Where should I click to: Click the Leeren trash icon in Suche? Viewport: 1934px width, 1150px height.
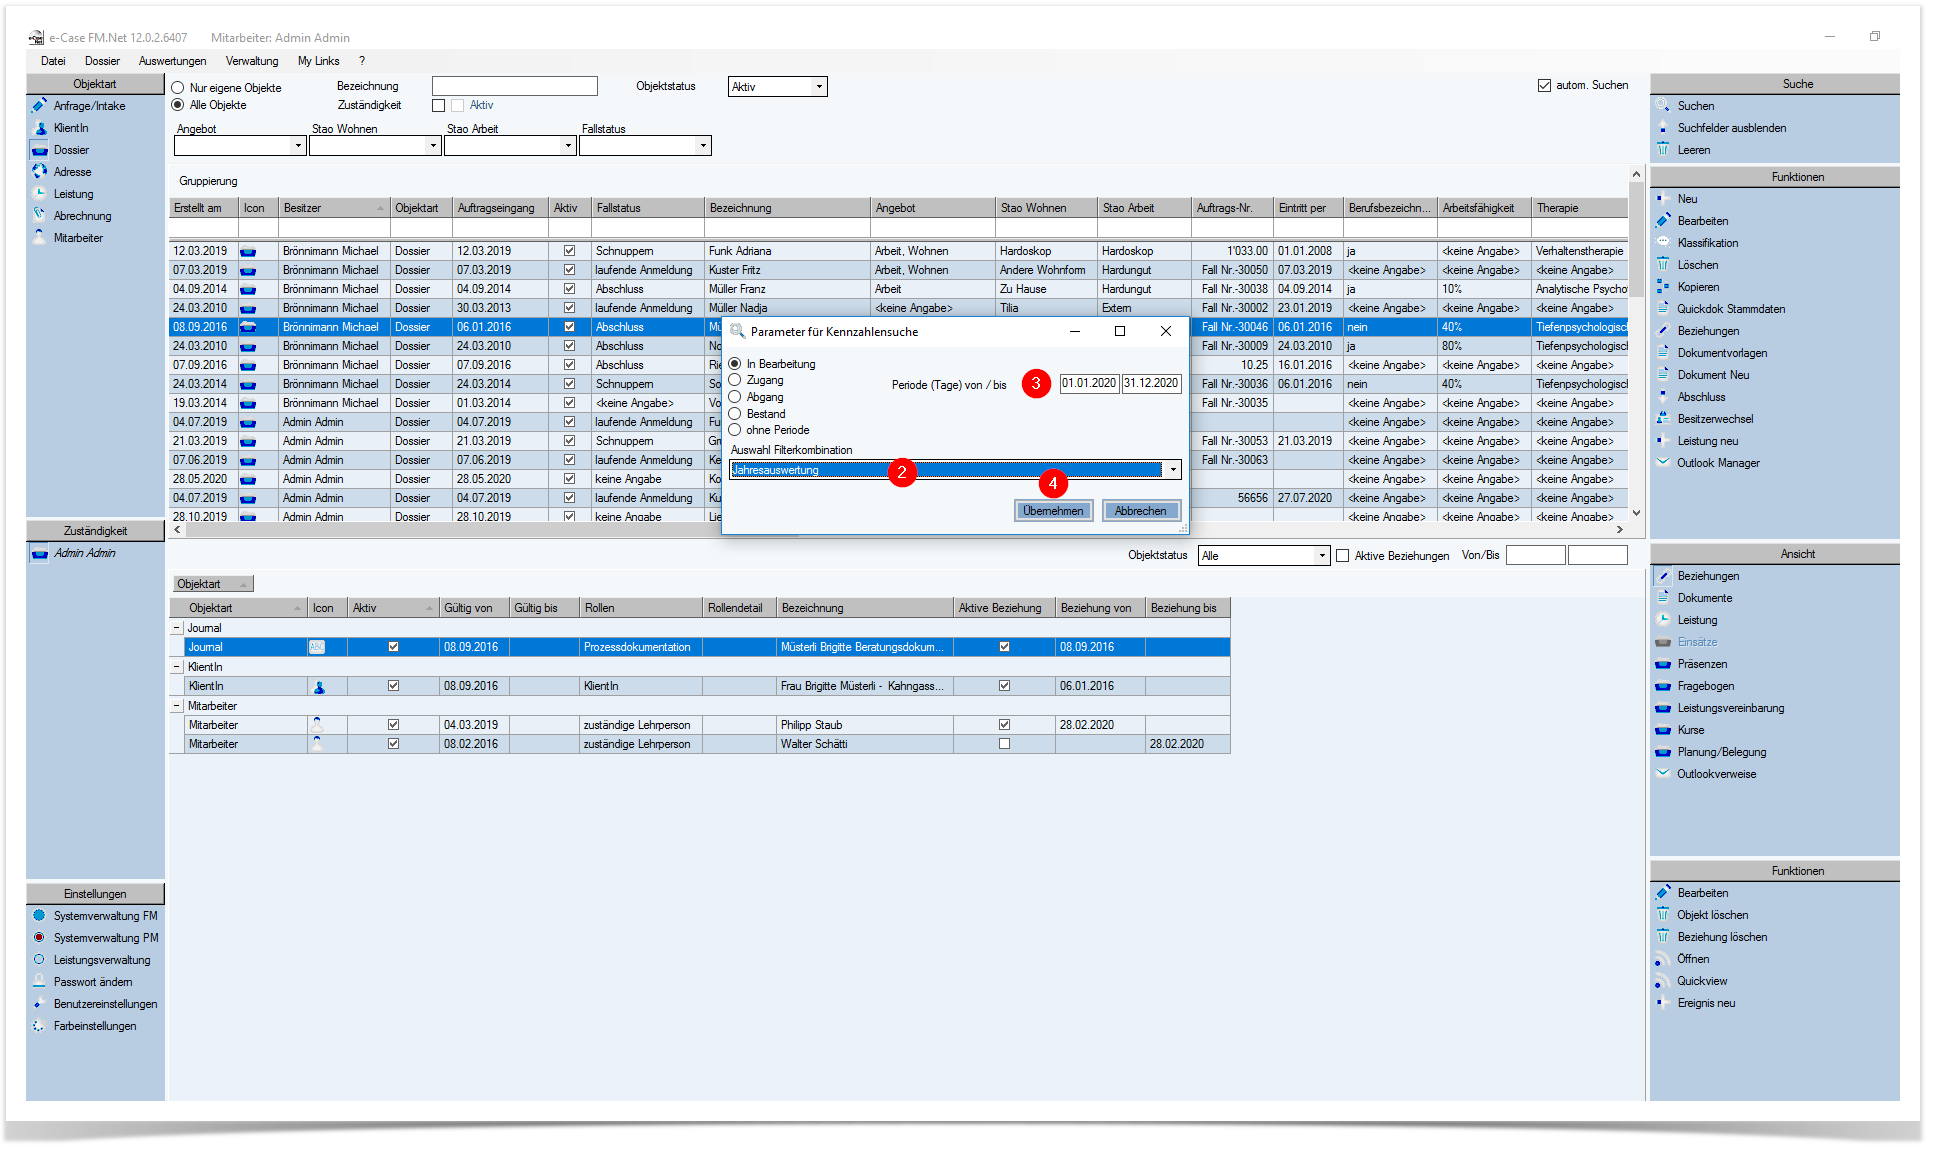[x=1663, y=150]
